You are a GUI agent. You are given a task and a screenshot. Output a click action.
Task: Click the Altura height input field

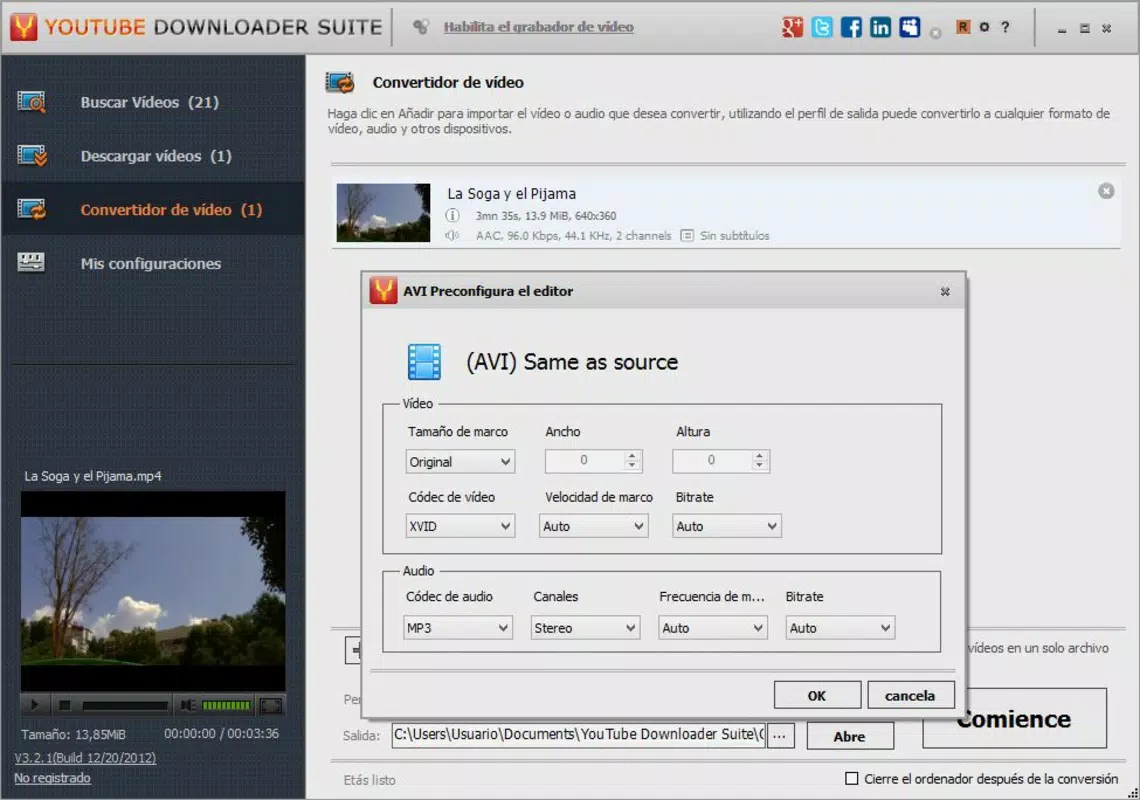(x=712, y=460)
